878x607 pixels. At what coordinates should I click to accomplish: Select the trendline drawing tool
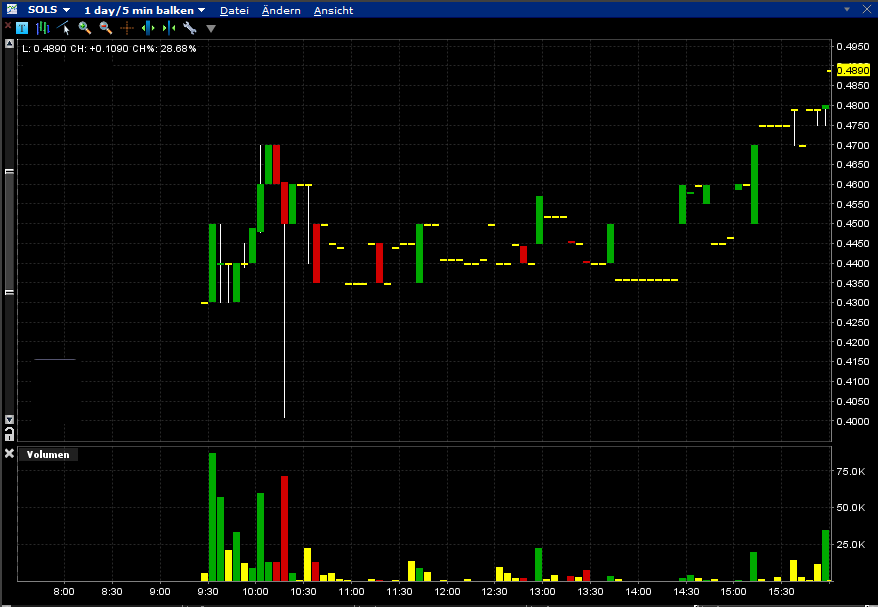pyautogui.click(x=63, y=28)
